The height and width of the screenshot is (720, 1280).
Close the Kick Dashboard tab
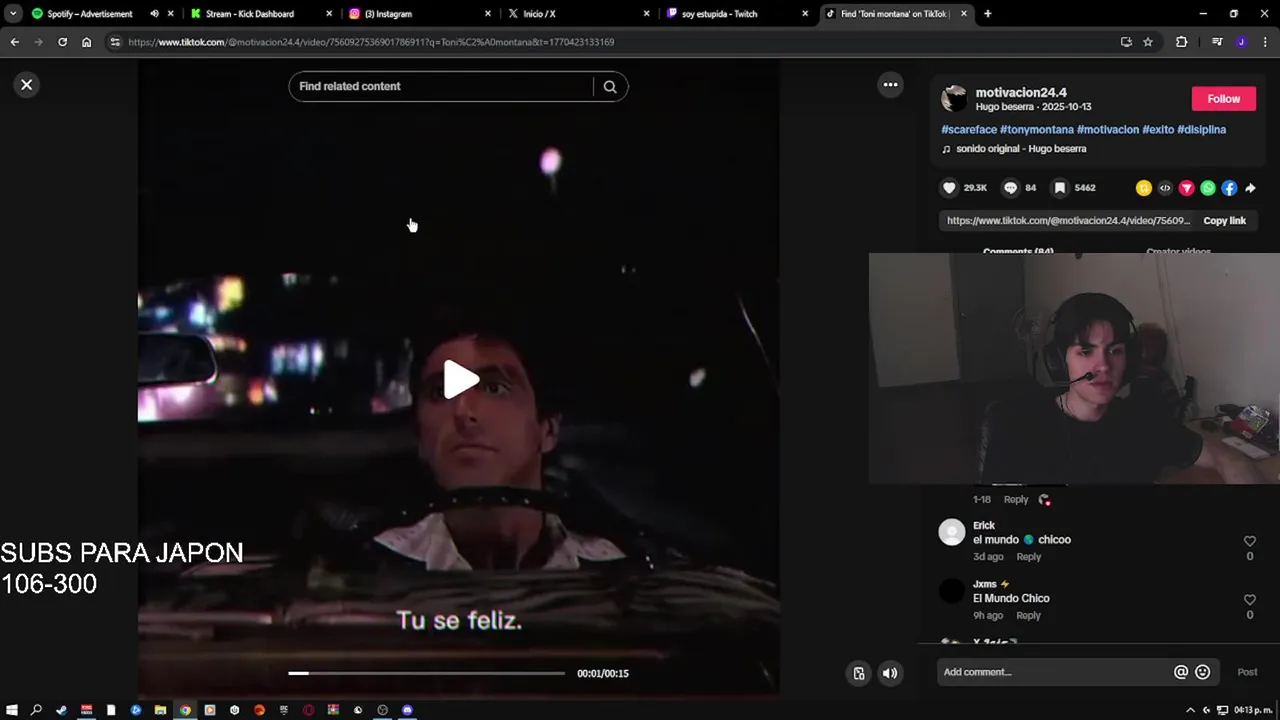tap(329, 14)
